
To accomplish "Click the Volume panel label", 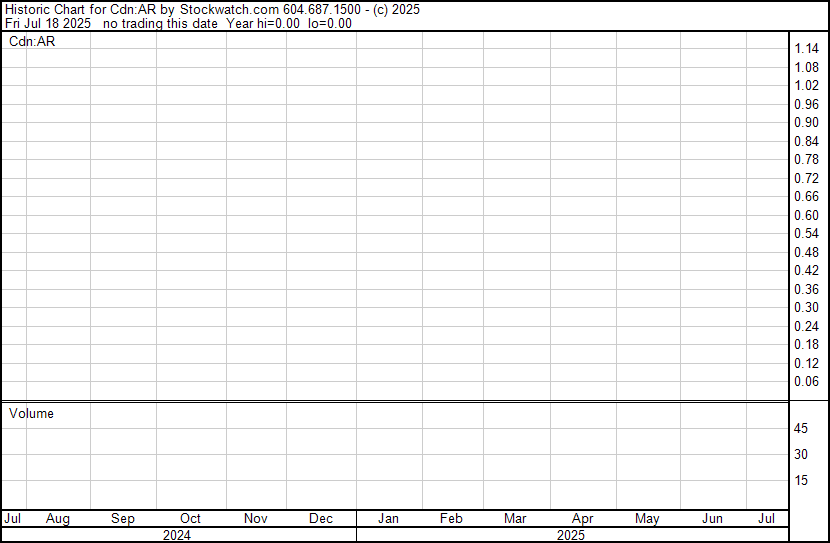I will [31, 413].
